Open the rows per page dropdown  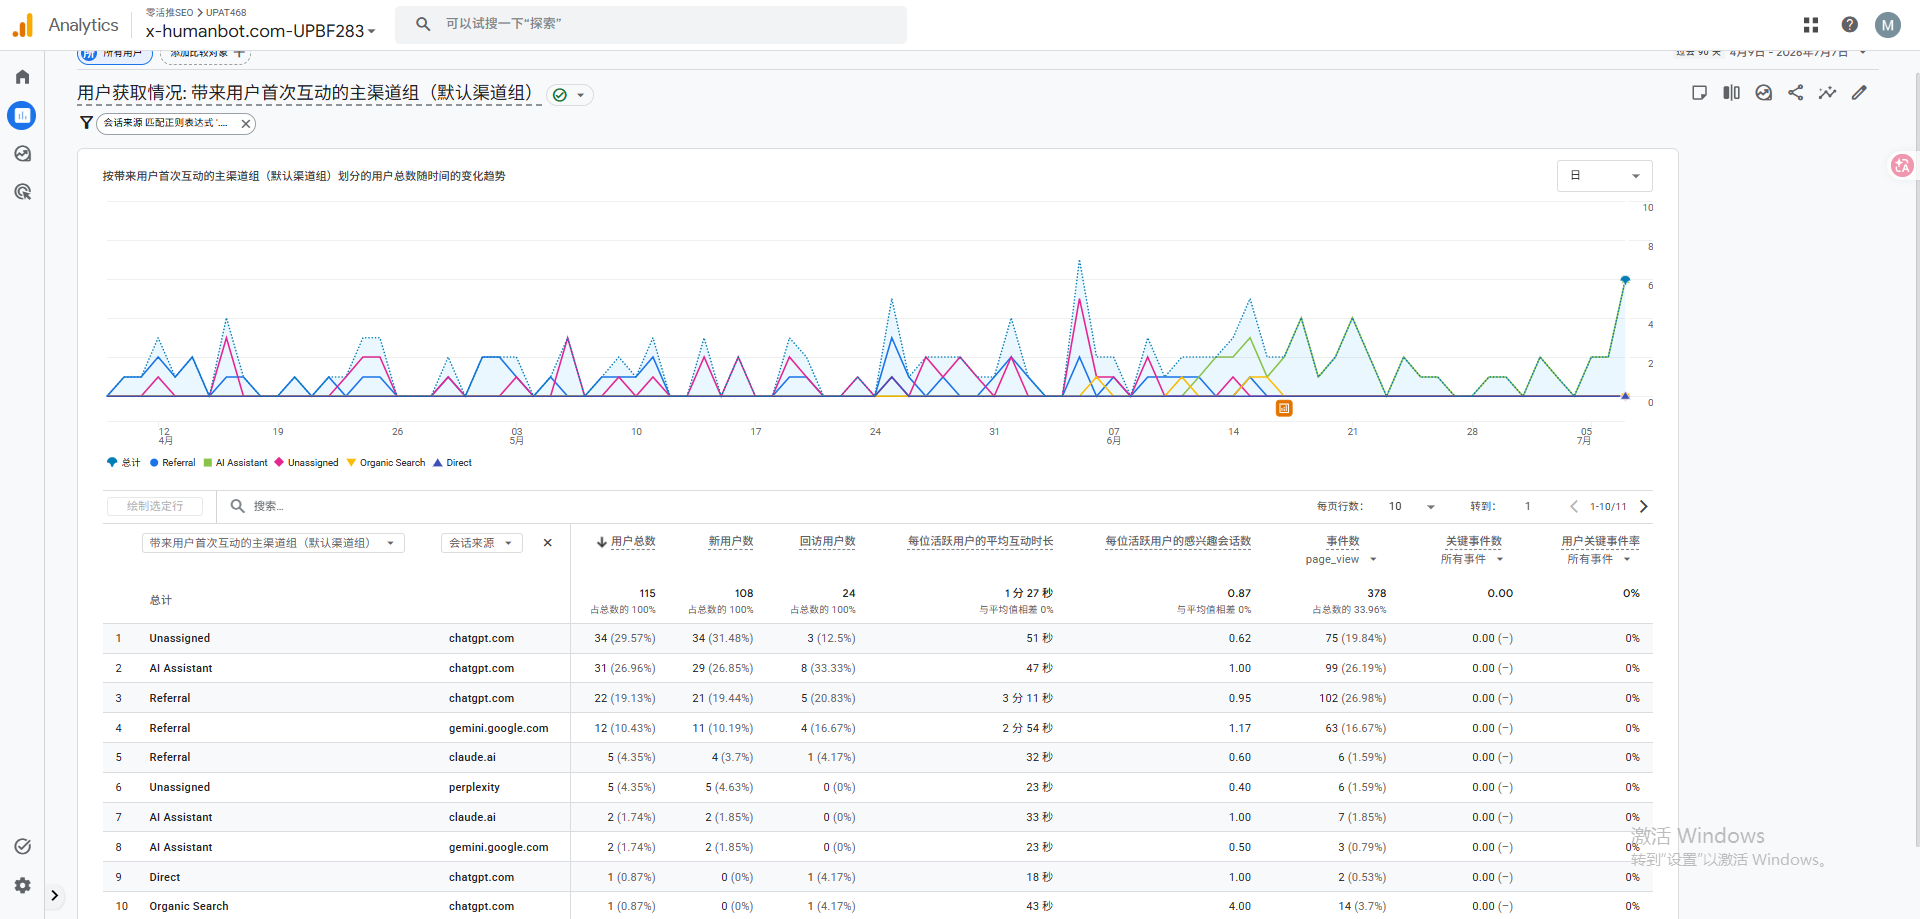(1411, 507)
